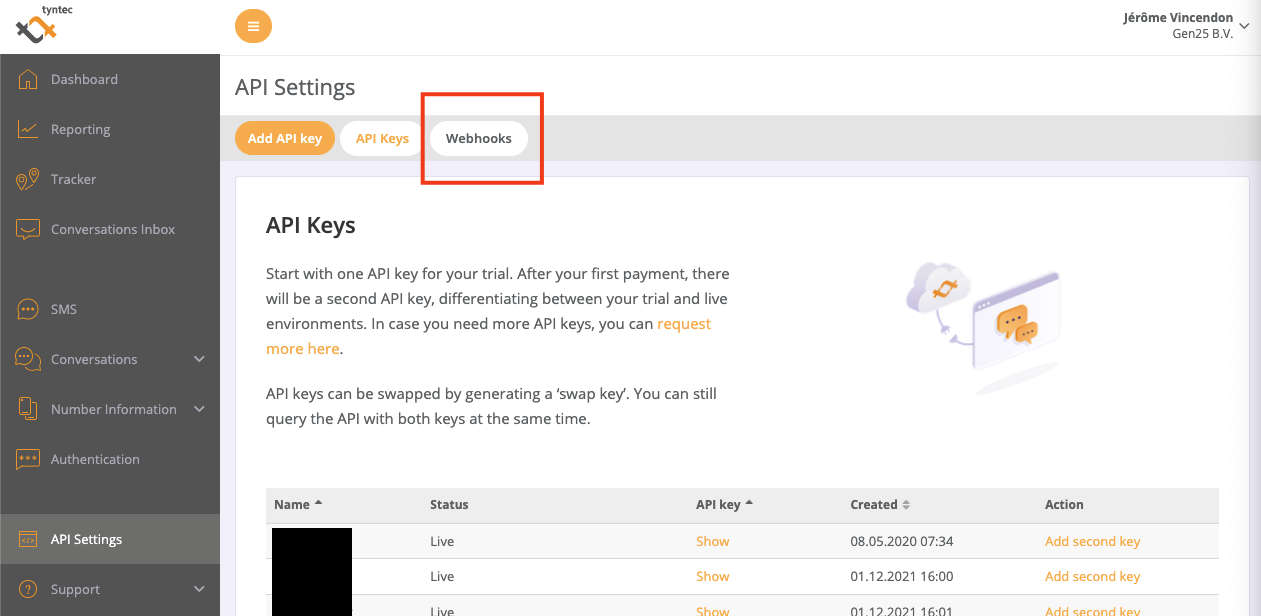Click the Reporting chart icon
This screenshot has width=1261, height=616.
pyautogui.click(x=28, y=129)
